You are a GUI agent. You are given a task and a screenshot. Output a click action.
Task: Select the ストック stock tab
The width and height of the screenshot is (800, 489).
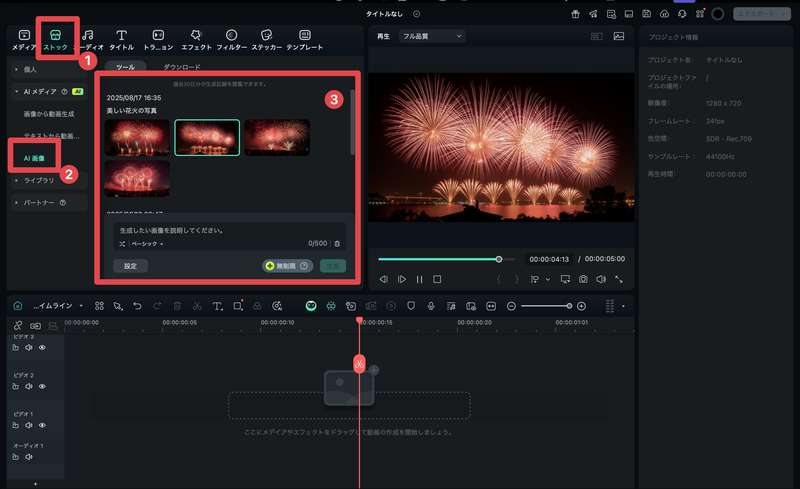pos(55,40)
